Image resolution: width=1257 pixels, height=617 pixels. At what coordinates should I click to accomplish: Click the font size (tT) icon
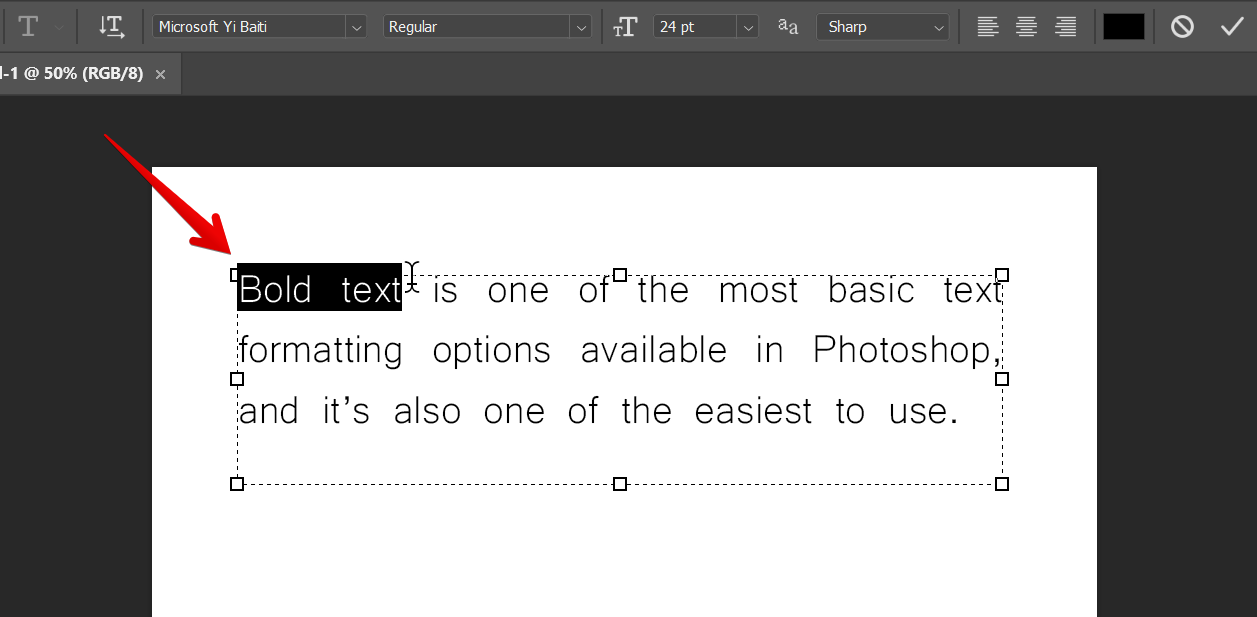625,26
